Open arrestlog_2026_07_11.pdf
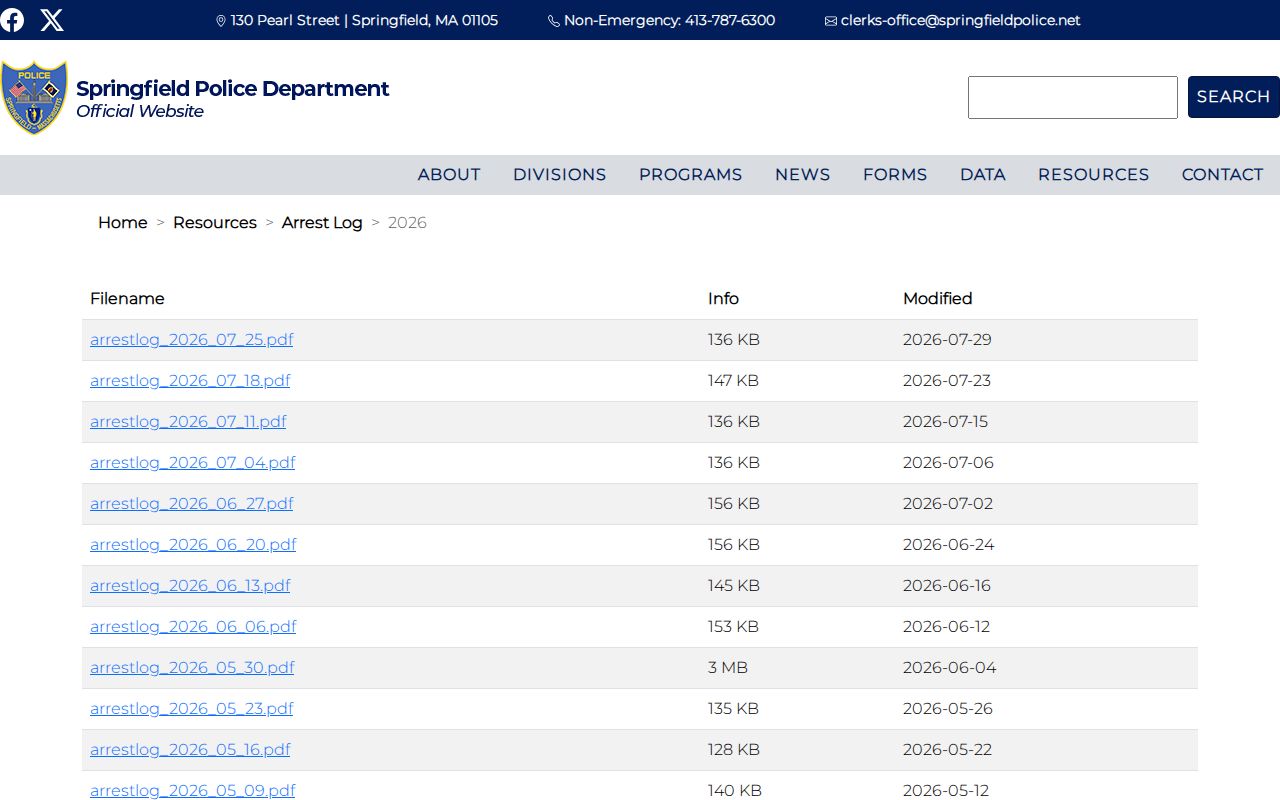This screenshot has width=1280, height=800. 188,422
